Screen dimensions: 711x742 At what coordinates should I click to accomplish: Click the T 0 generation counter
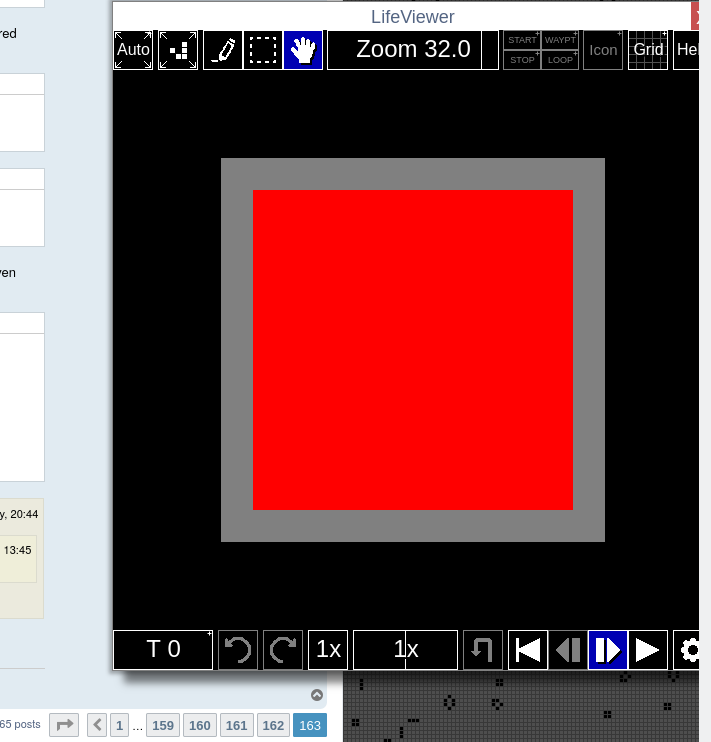pos(163,650)
